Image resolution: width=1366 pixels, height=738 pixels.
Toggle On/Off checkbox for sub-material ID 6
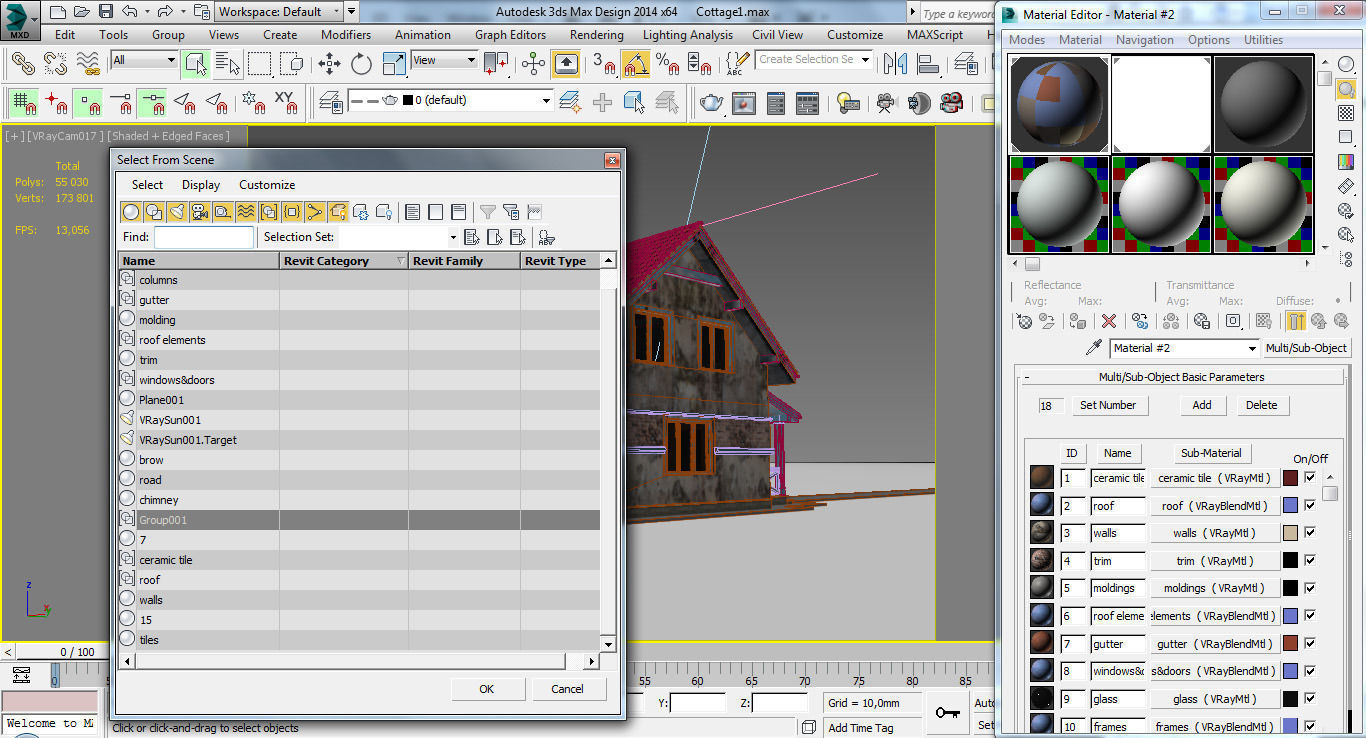[1310, 616]
